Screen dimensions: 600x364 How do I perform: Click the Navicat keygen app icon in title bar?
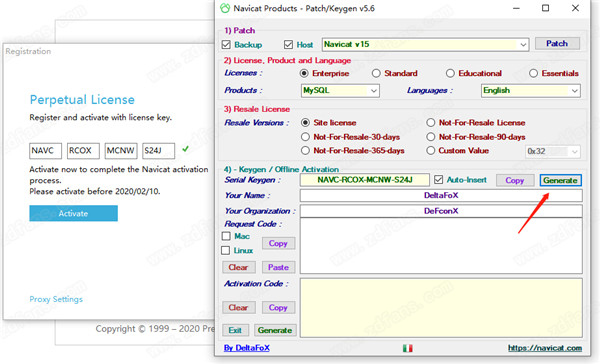coord(225,8)
